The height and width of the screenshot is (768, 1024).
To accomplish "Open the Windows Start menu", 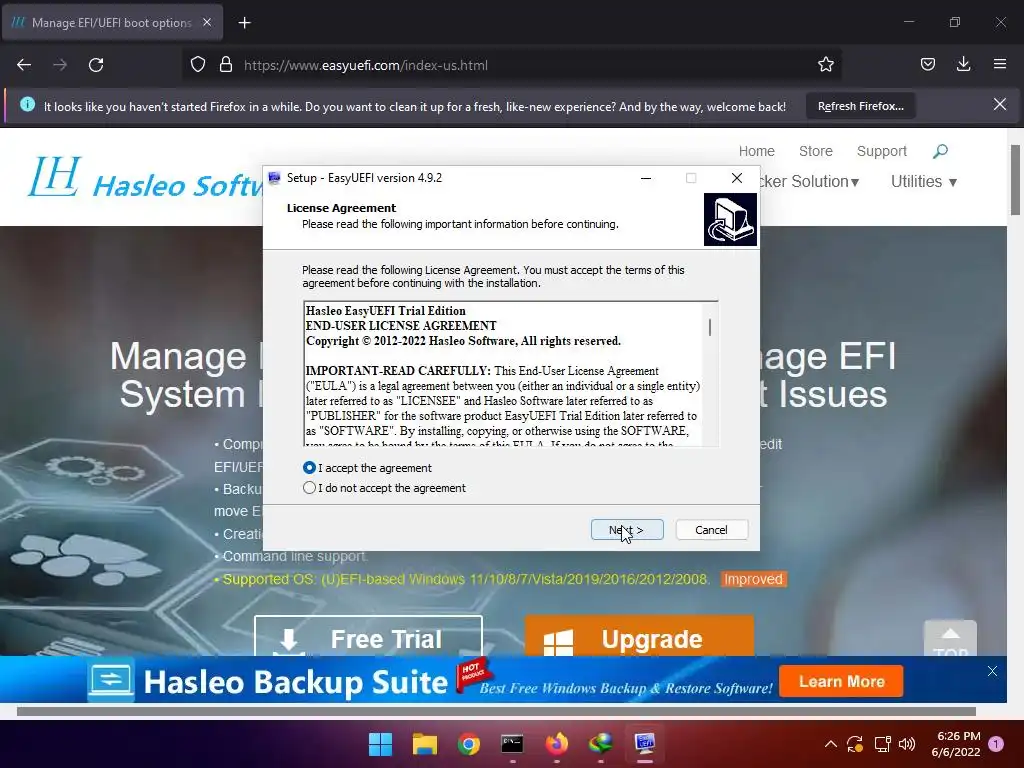I will tap(380, 744).
